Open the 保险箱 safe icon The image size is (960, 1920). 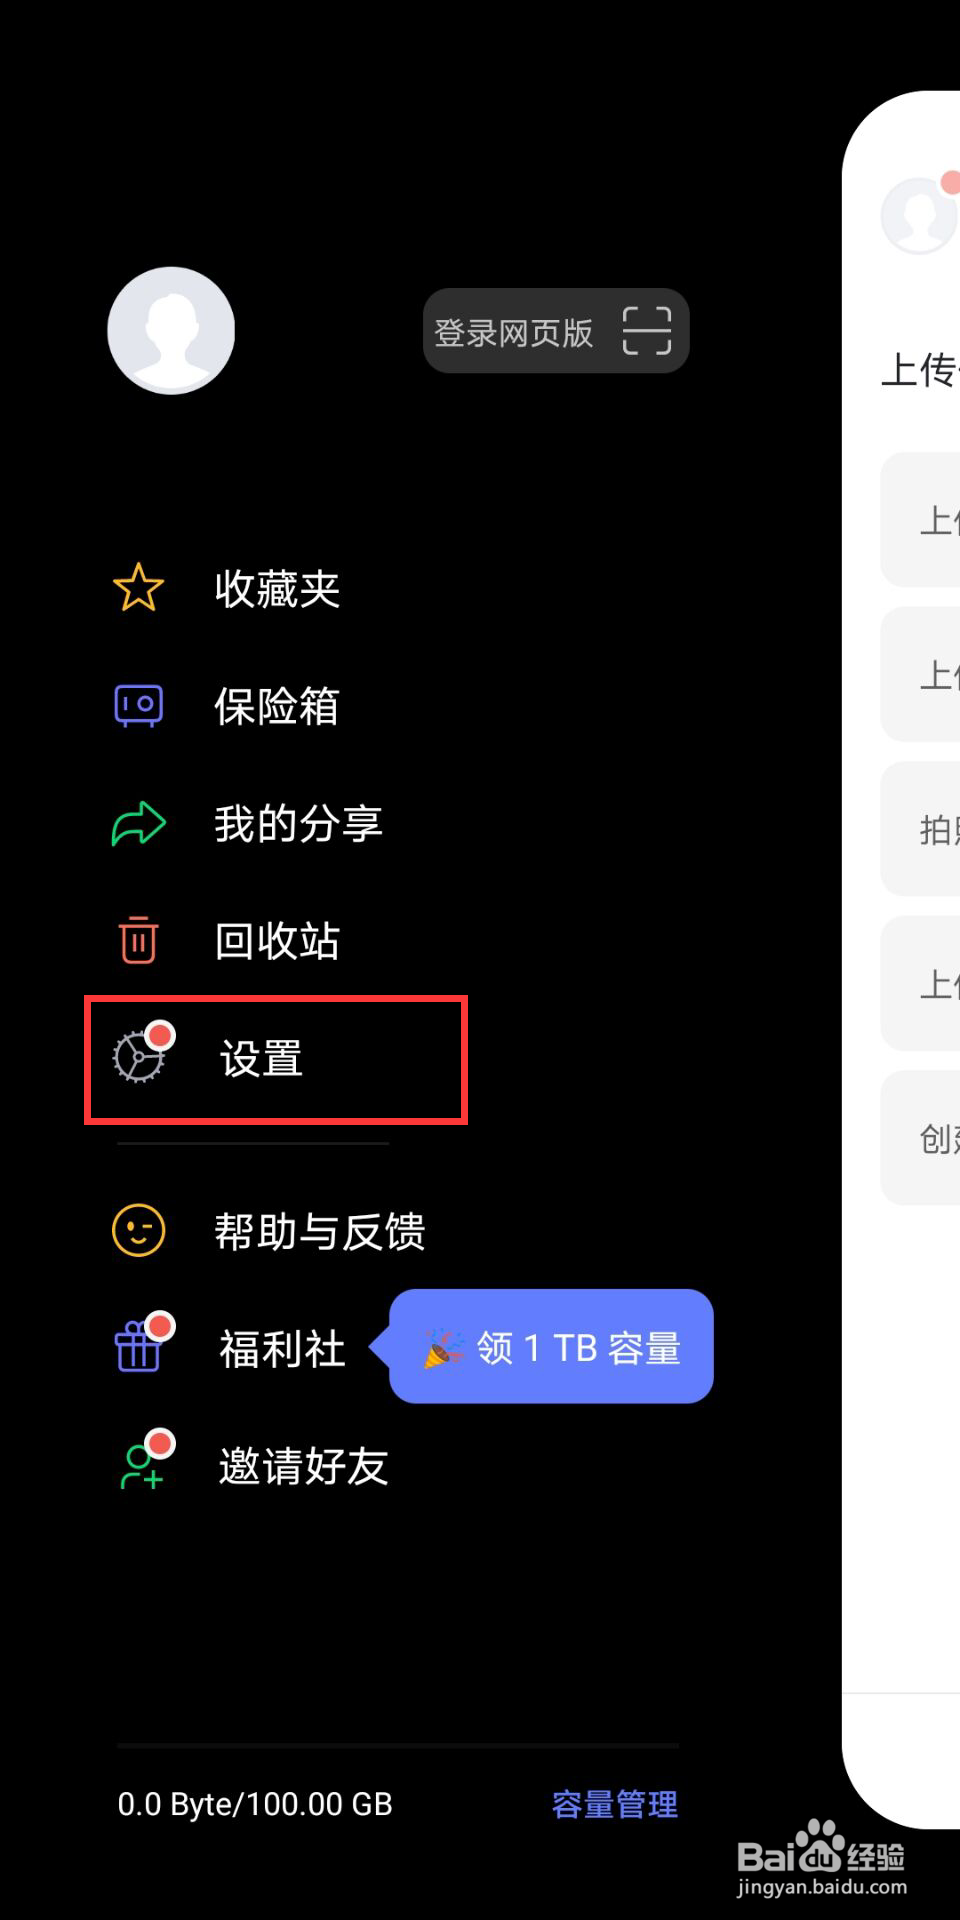[138, 705]
